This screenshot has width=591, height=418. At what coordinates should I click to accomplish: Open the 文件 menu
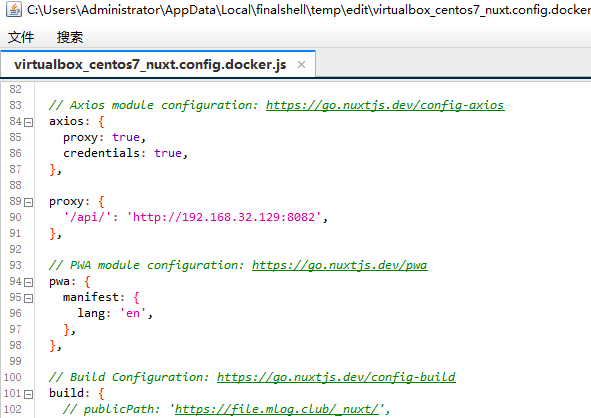tap(21, 37)
